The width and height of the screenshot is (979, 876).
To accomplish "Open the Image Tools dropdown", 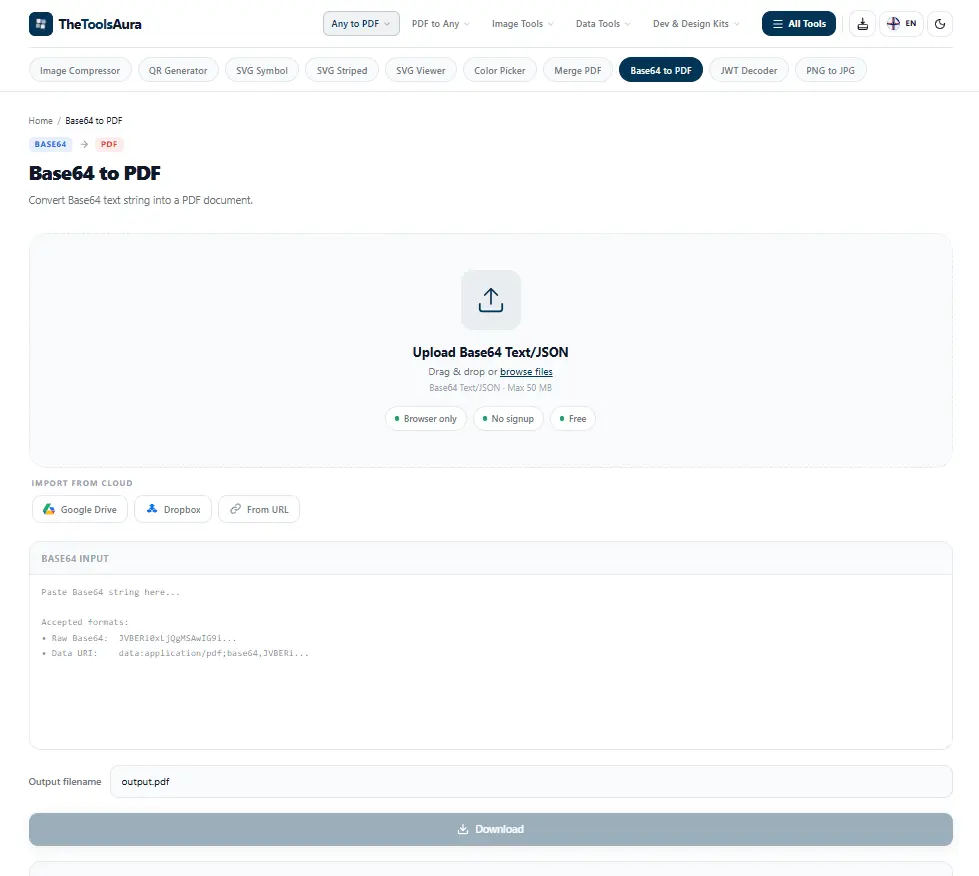I will [x=523, y=24].
